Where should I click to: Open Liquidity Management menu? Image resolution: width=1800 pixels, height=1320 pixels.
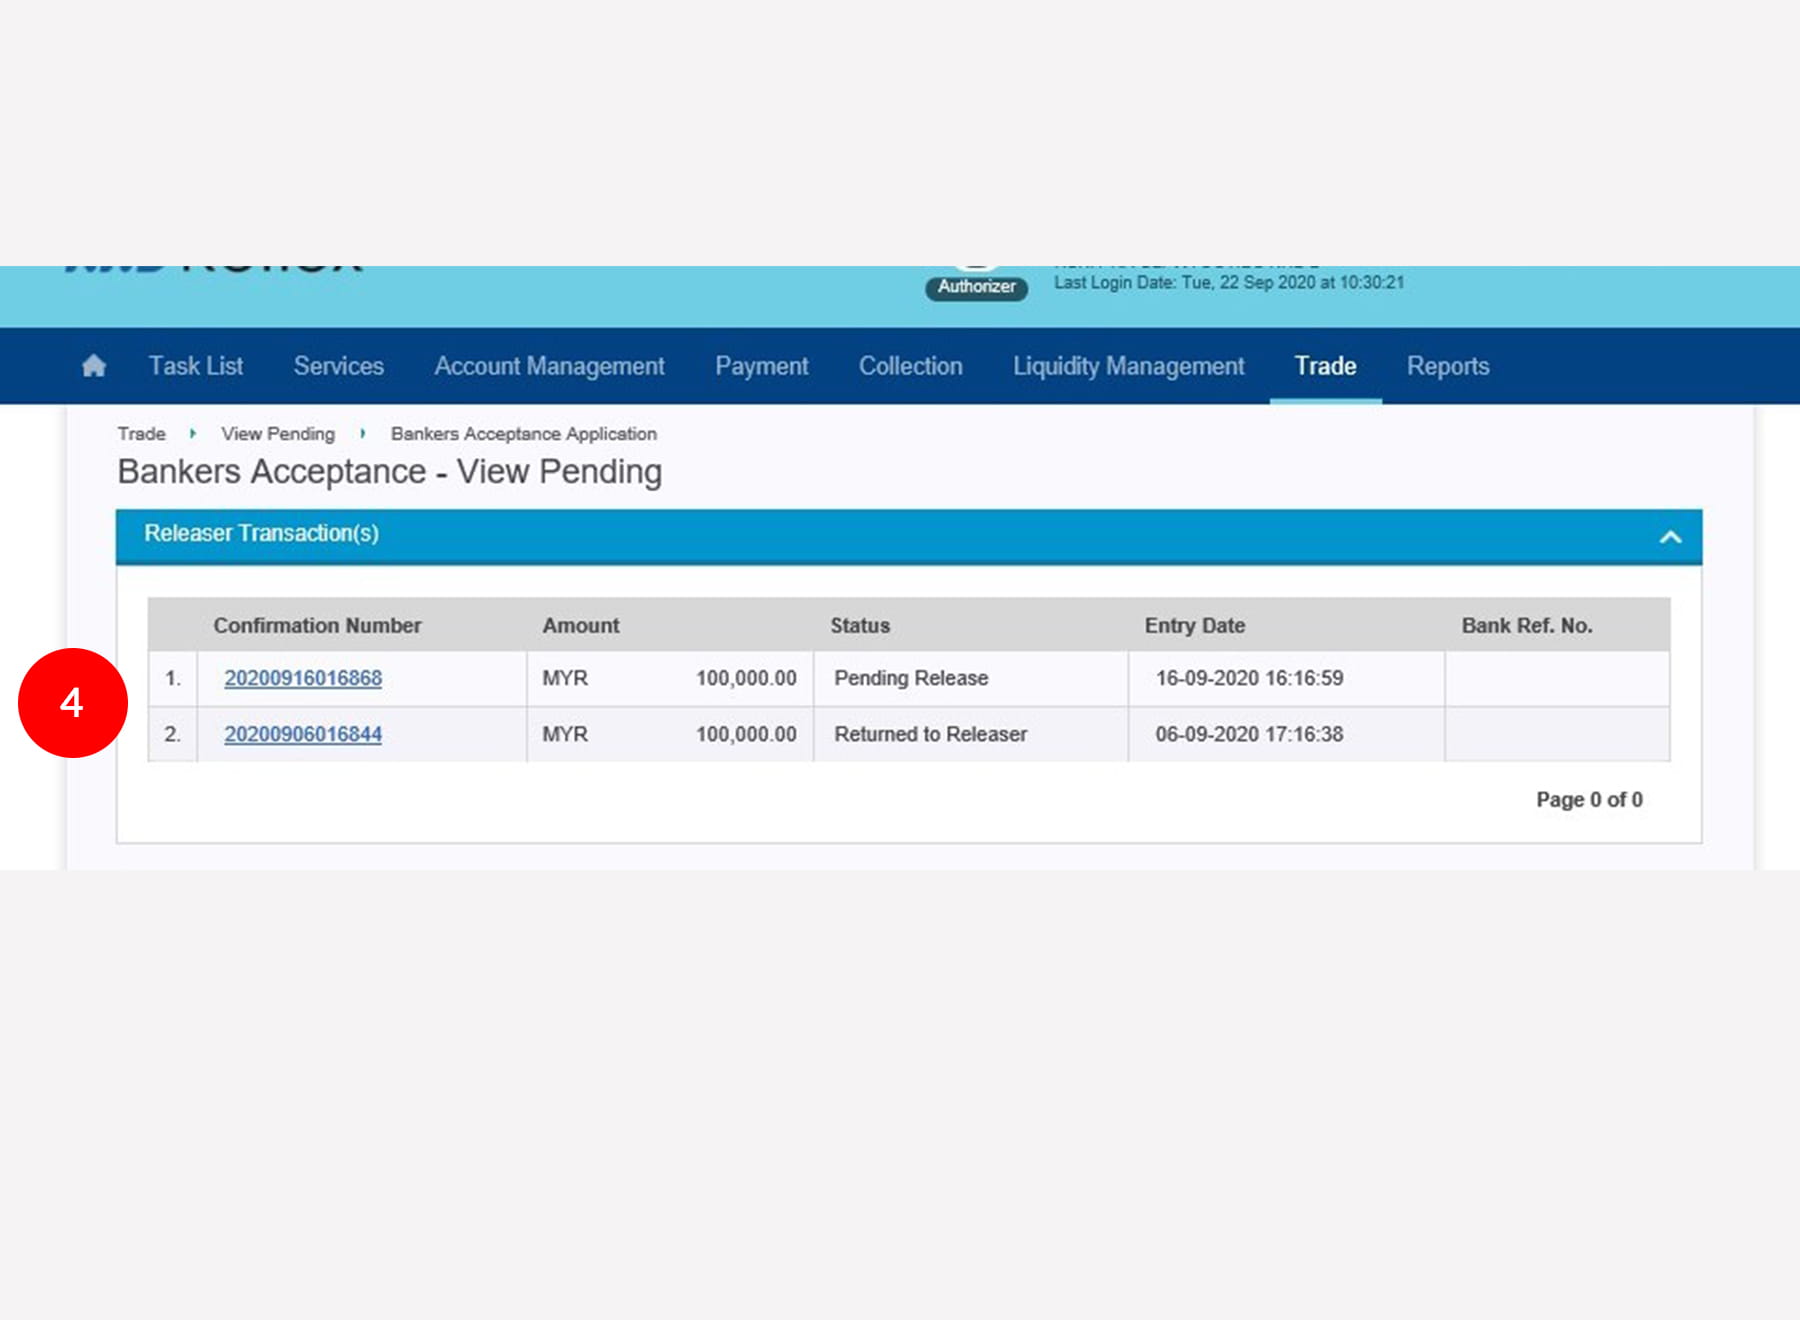(x=1128, y=366)
